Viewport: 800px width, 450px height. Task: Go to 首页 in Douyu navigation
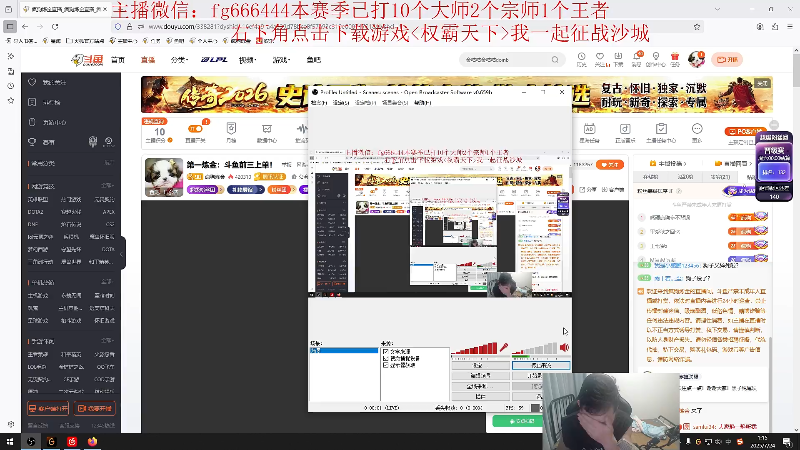[118, 60]
